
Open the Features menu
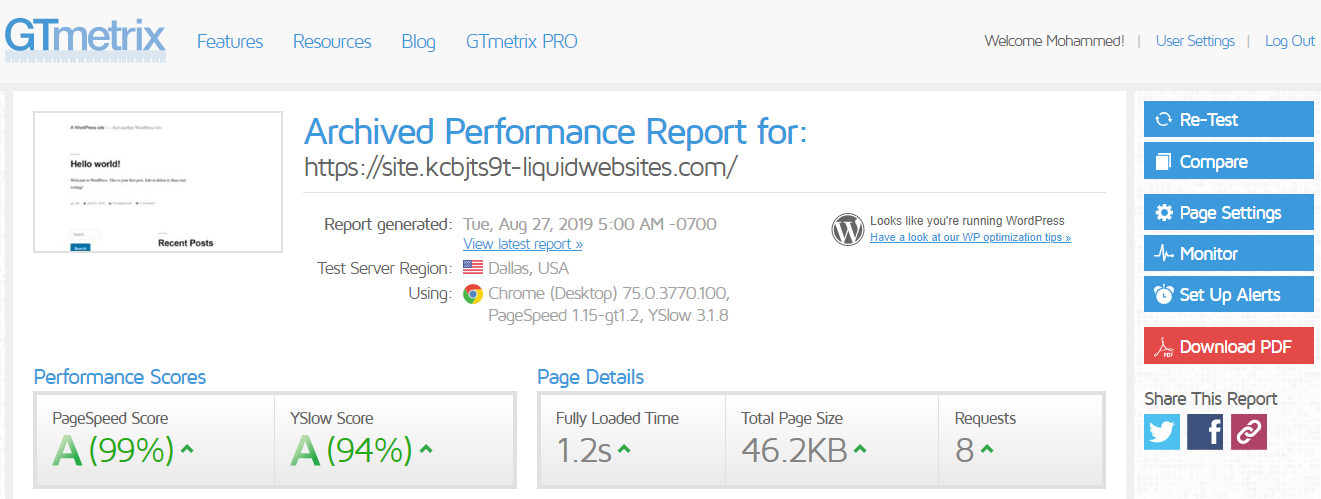(230, 41)
